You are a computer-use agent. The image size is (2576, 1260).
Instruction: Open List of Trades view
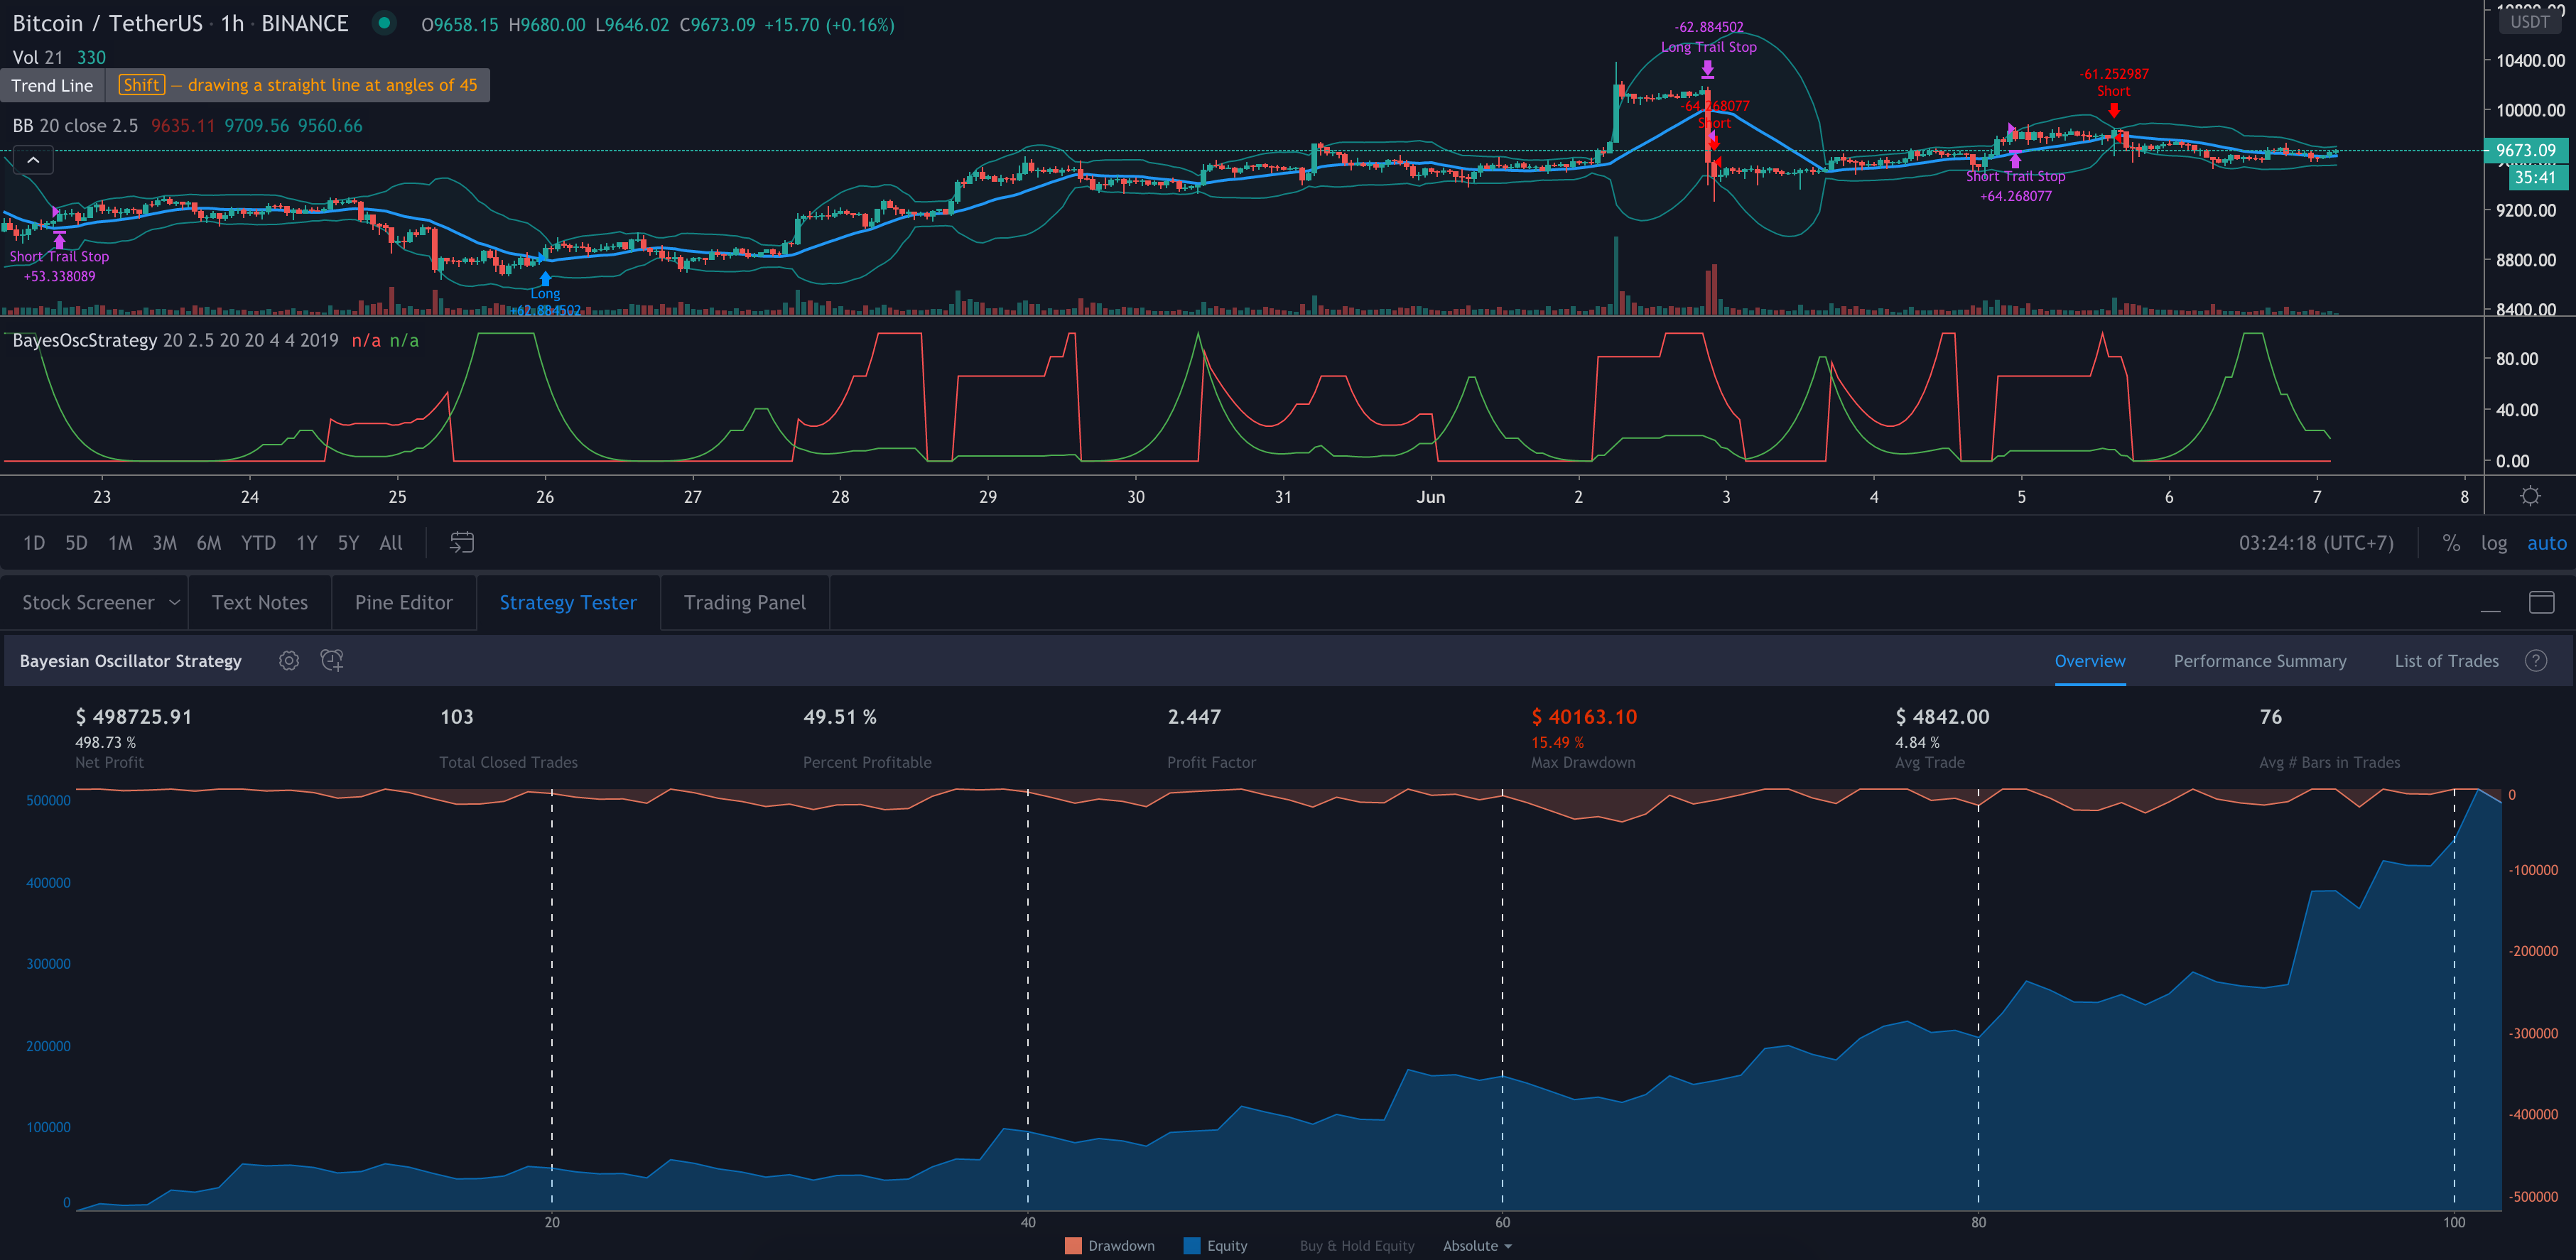click(x=2446, y=661)
